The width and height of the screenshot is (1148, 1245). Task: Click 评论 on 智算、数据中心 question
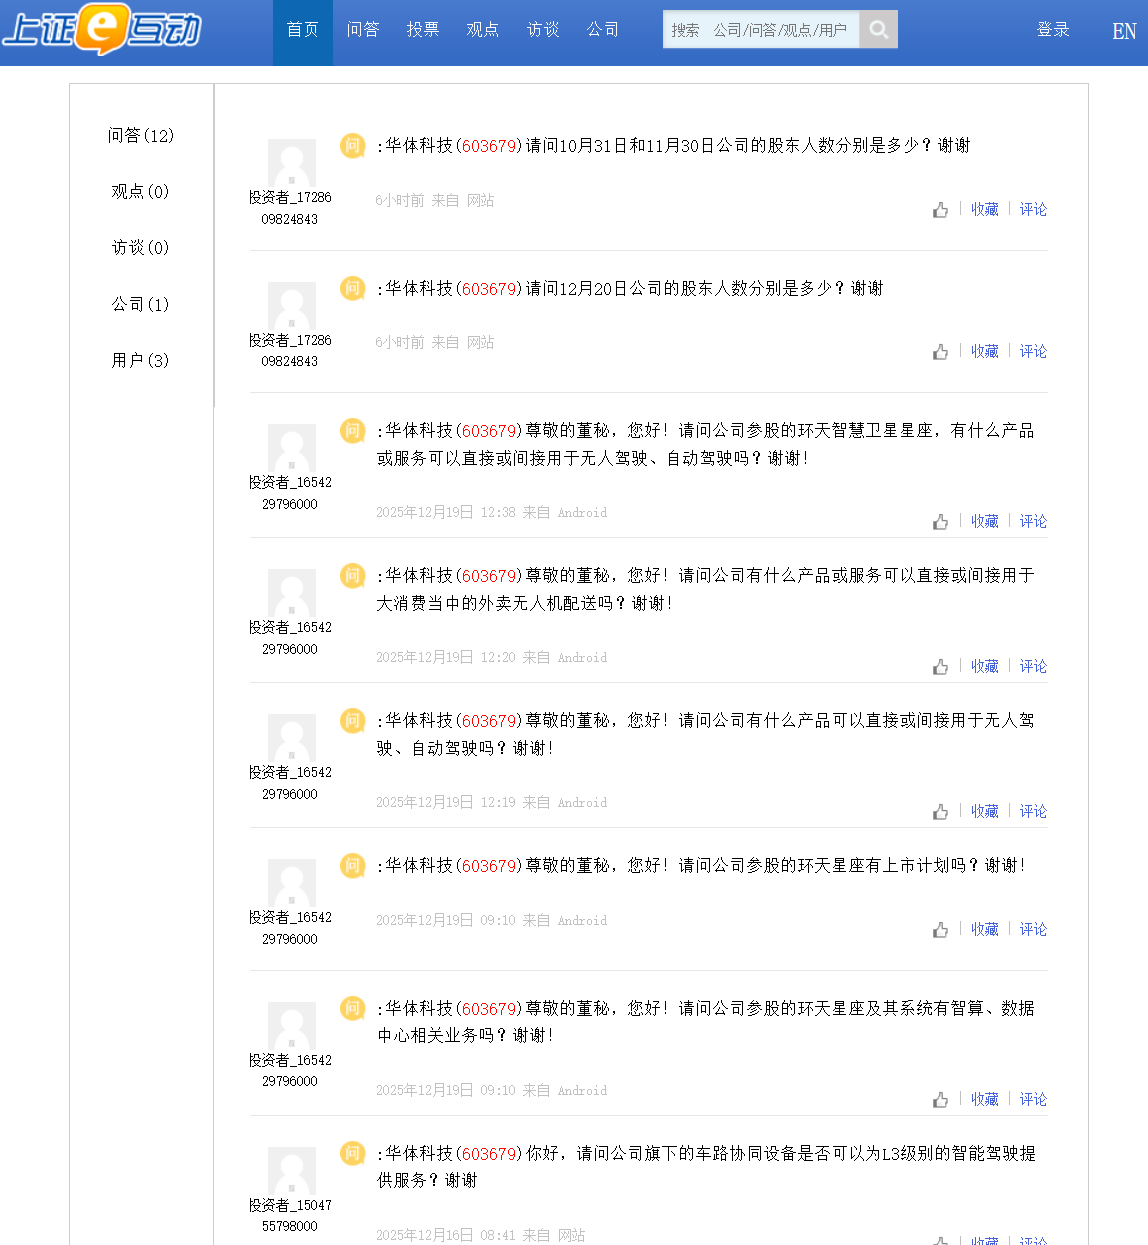click(x=1033, y=1099)
